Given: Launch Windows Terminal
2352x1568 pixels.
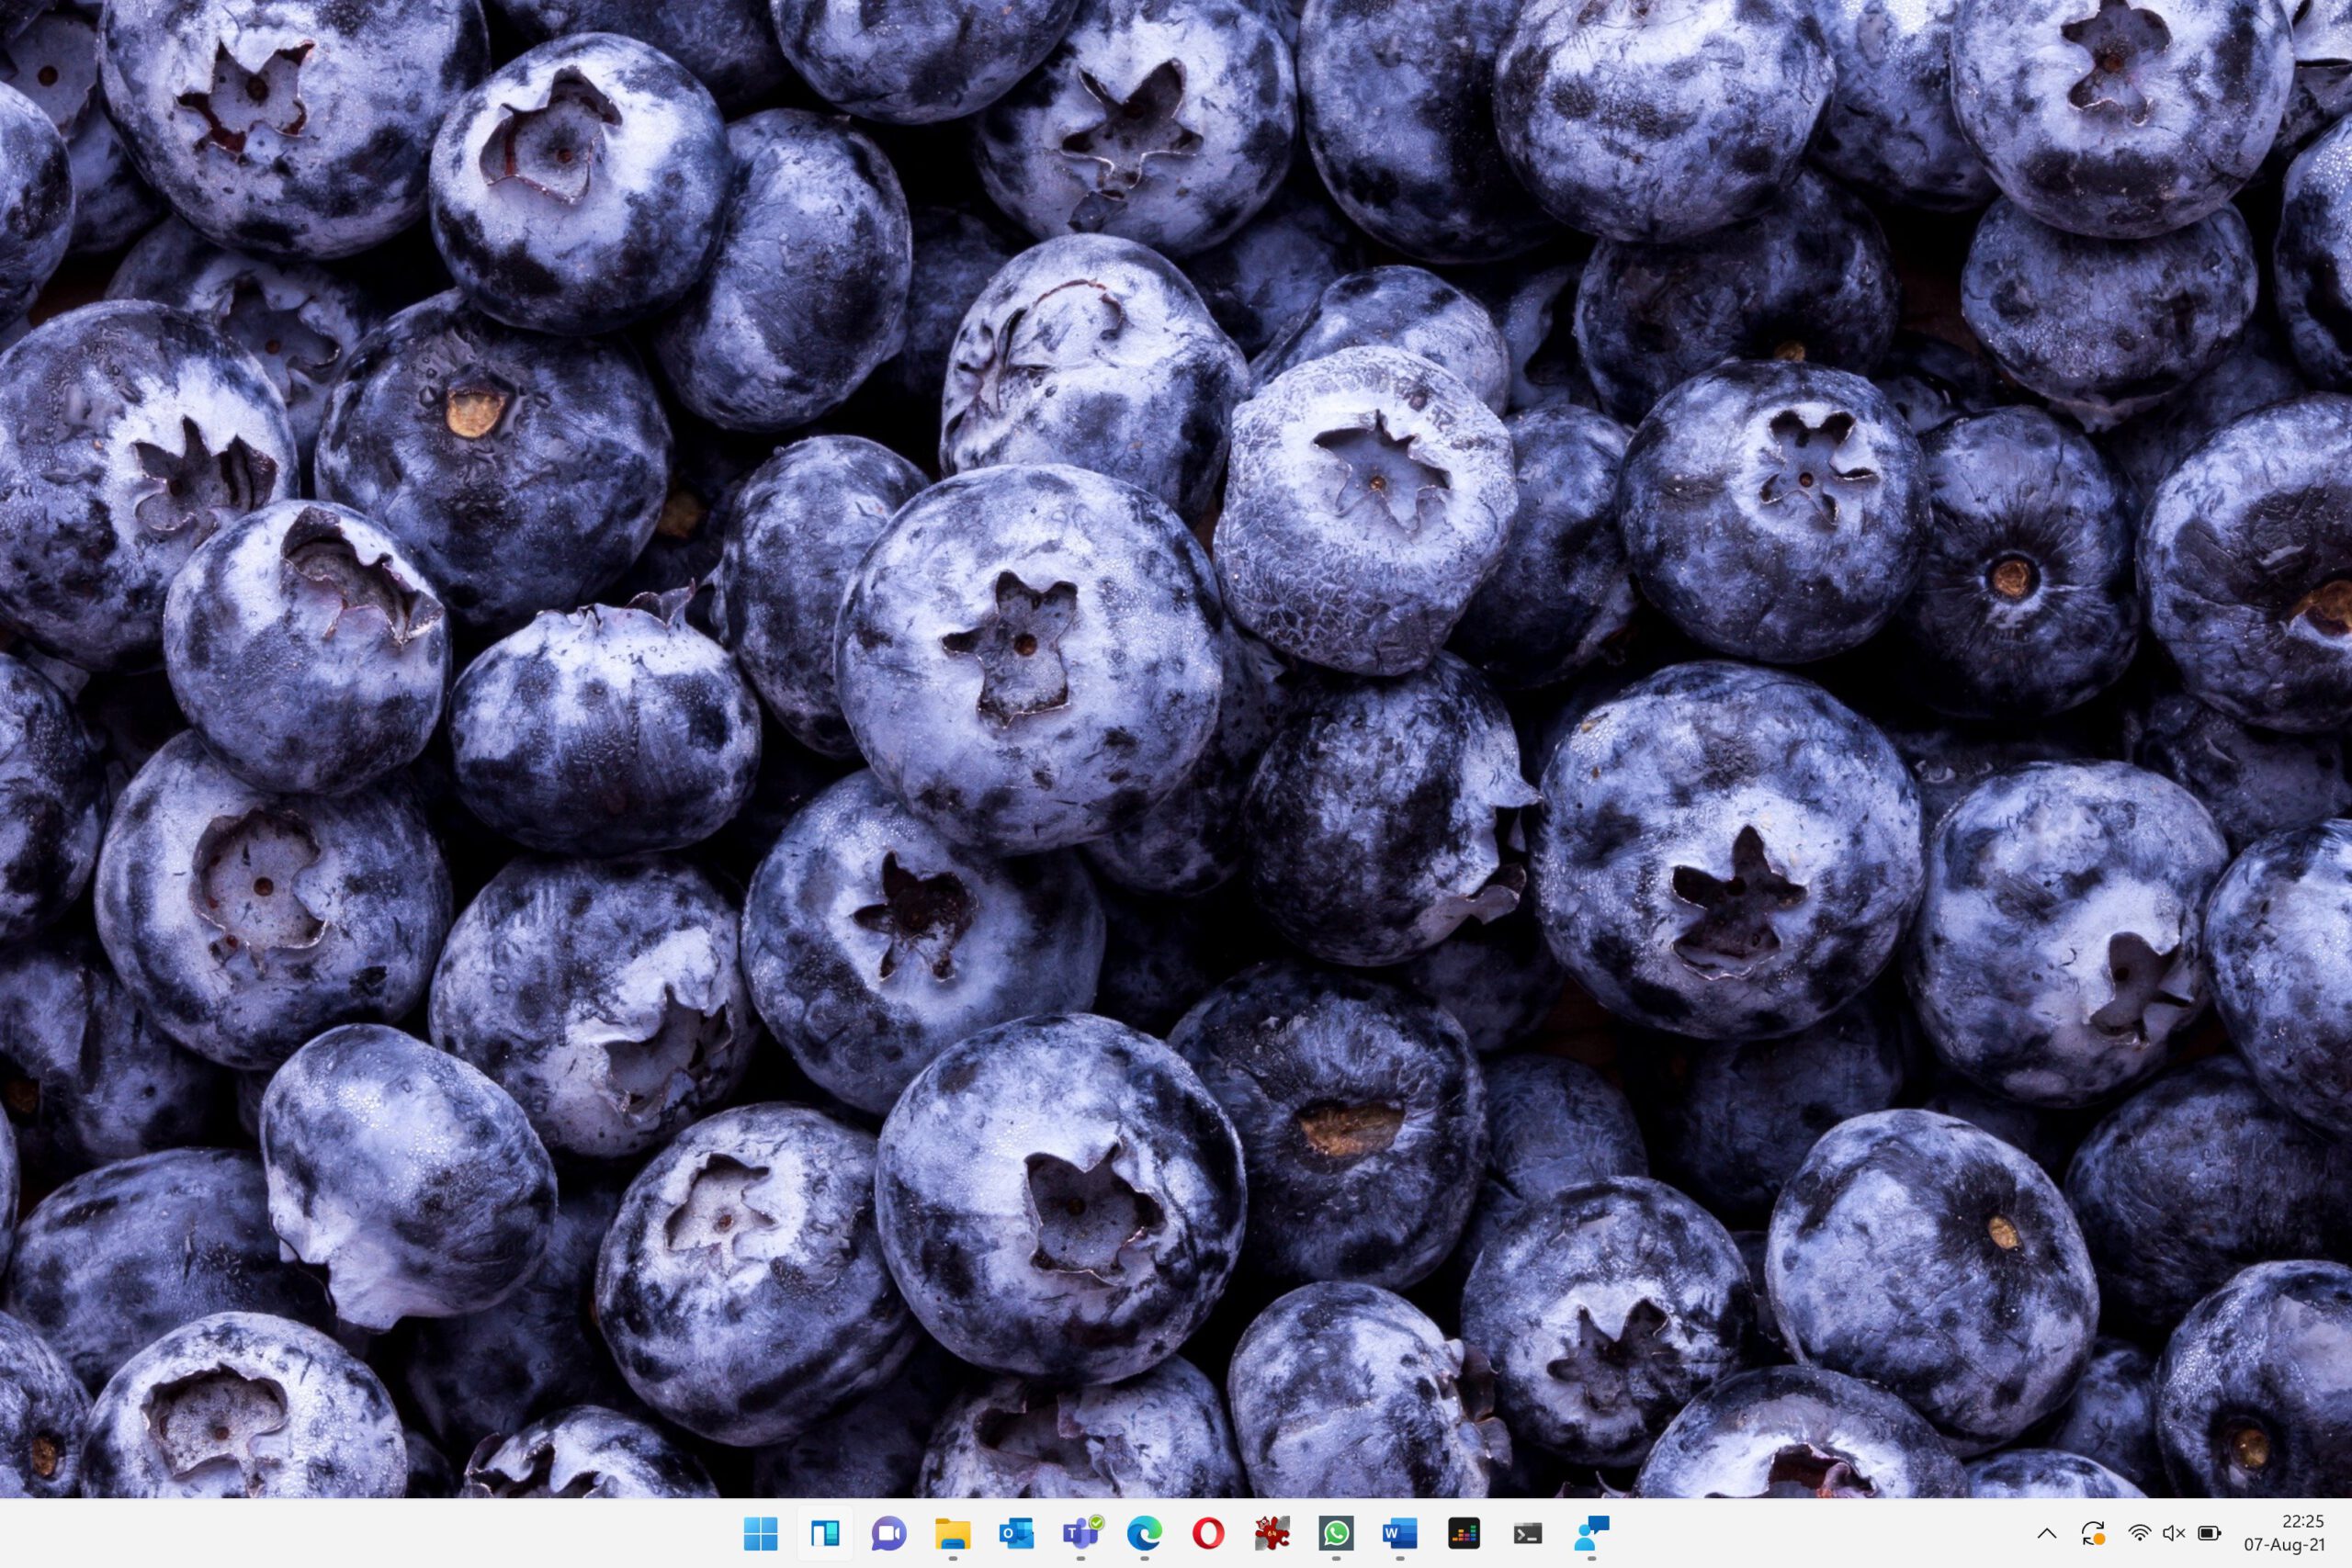Looking at the screenshot, I should (1528, 1533).
